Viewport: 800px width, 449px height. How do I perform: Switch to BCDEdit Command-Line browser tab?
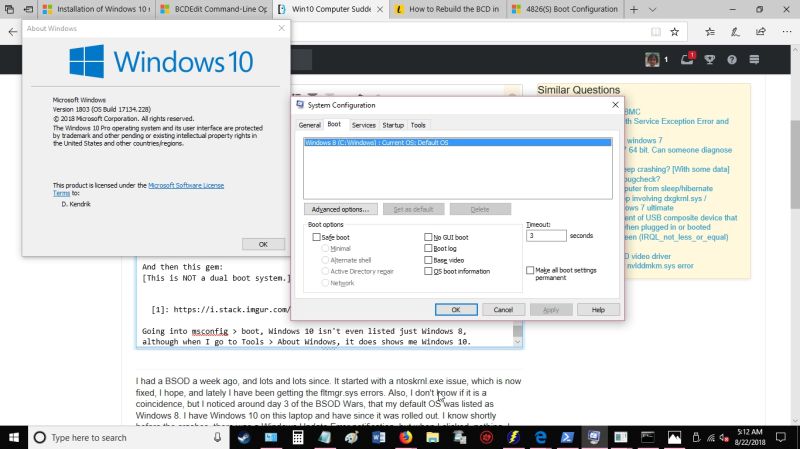point(214,9)
